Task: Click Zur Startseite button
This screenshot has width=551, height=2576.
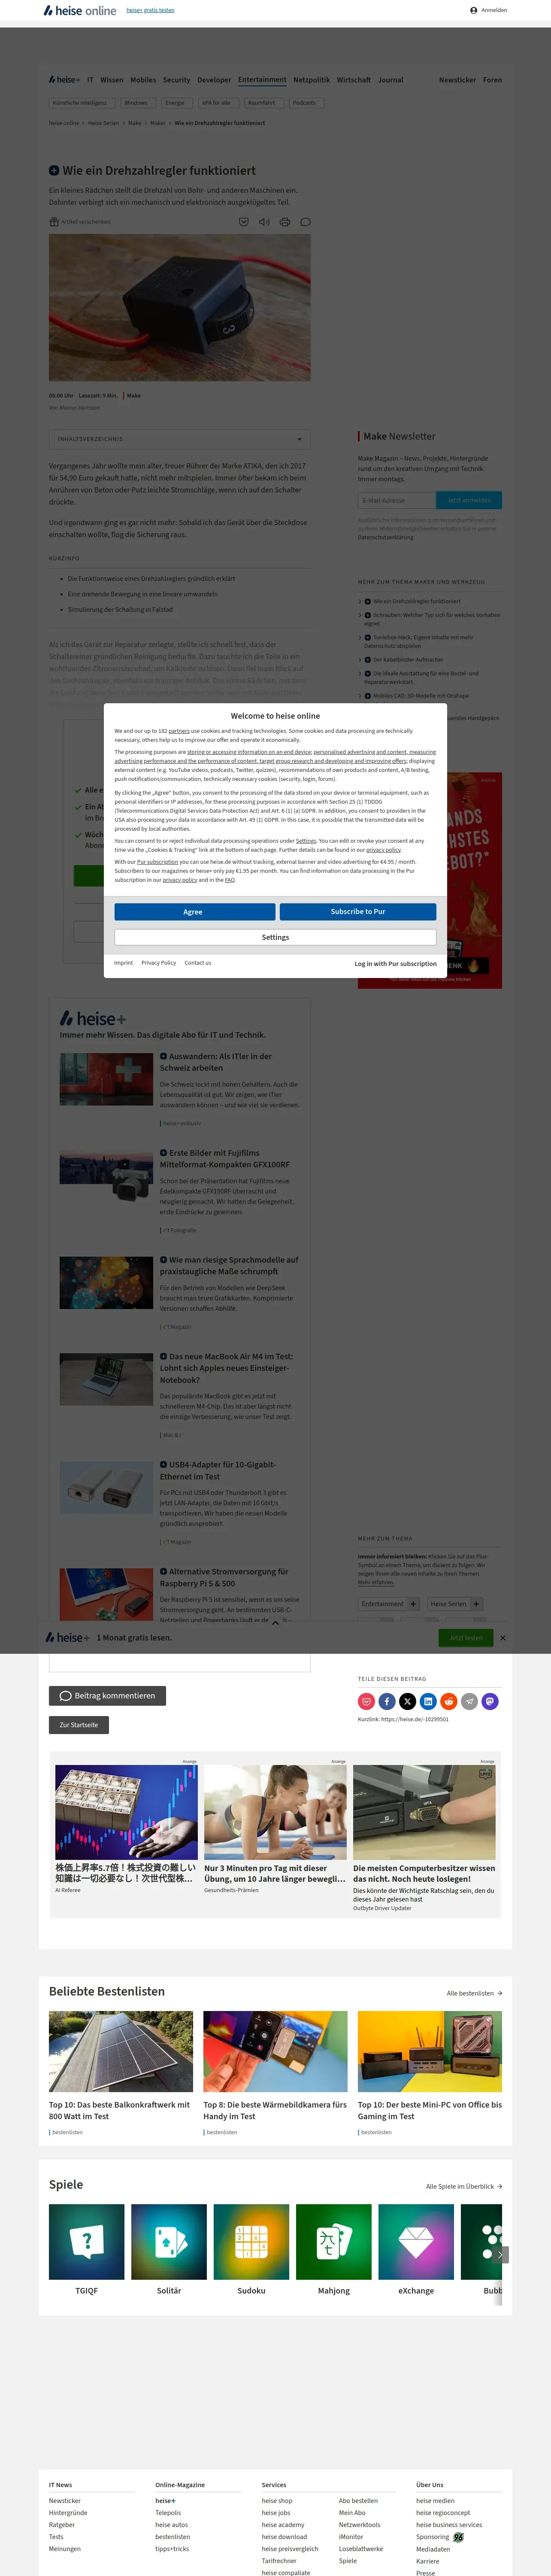Action: click(x=79, y=1725)
